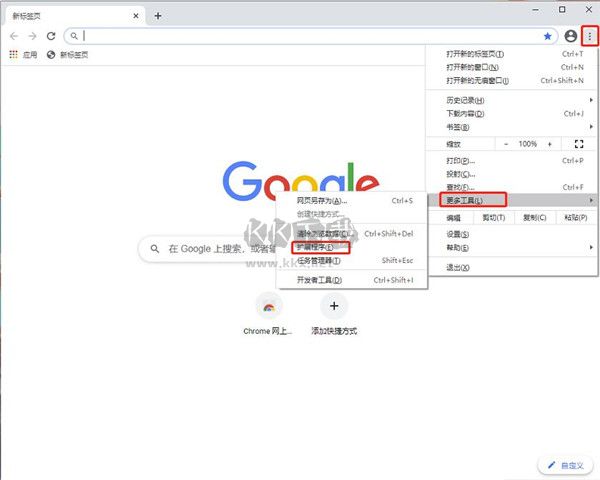Click the address bar input field

[310, 36]
